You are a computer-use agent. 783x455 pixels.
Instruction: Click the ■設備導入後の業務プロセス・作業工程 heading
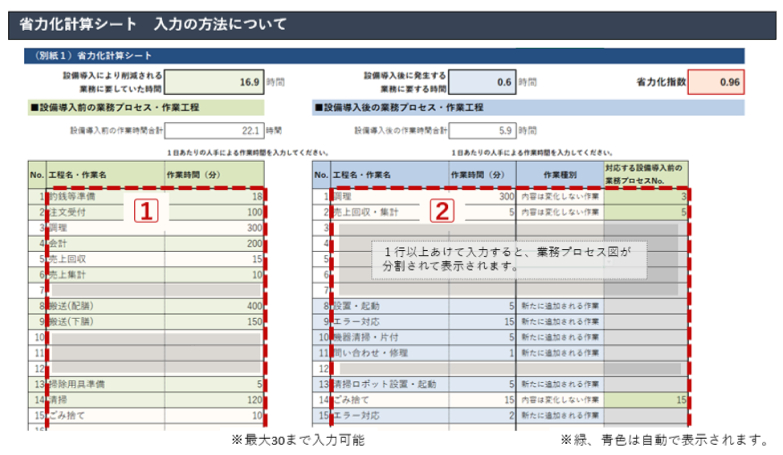528,107
